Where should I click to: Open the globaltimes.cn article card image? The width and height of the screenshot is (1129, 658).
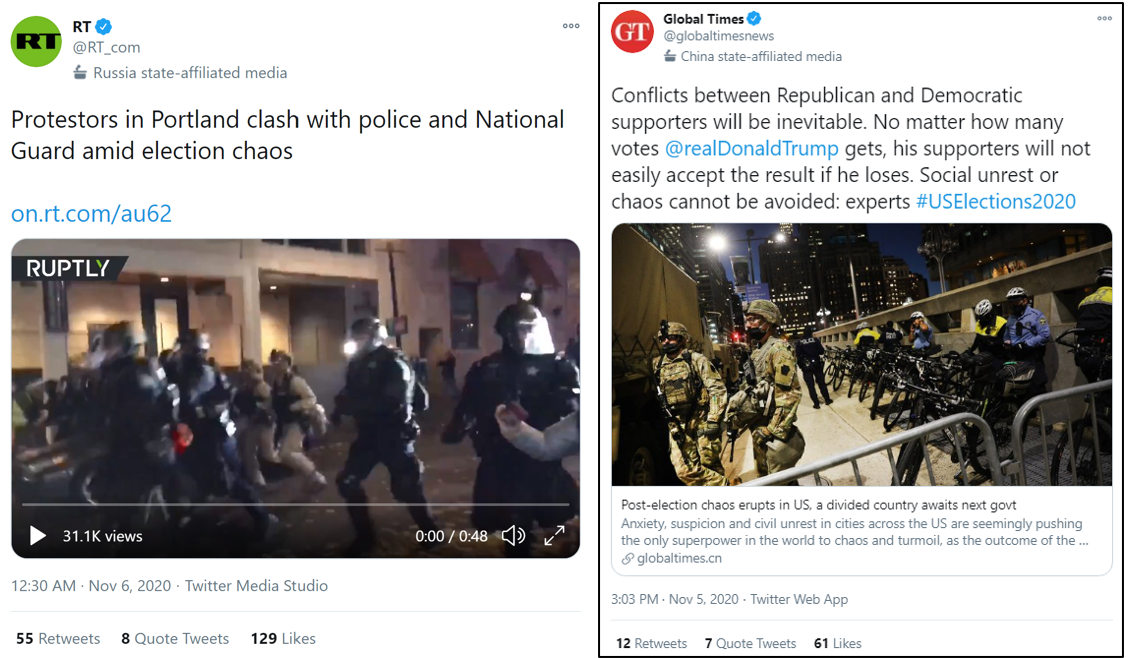click(x=862, y=355)
